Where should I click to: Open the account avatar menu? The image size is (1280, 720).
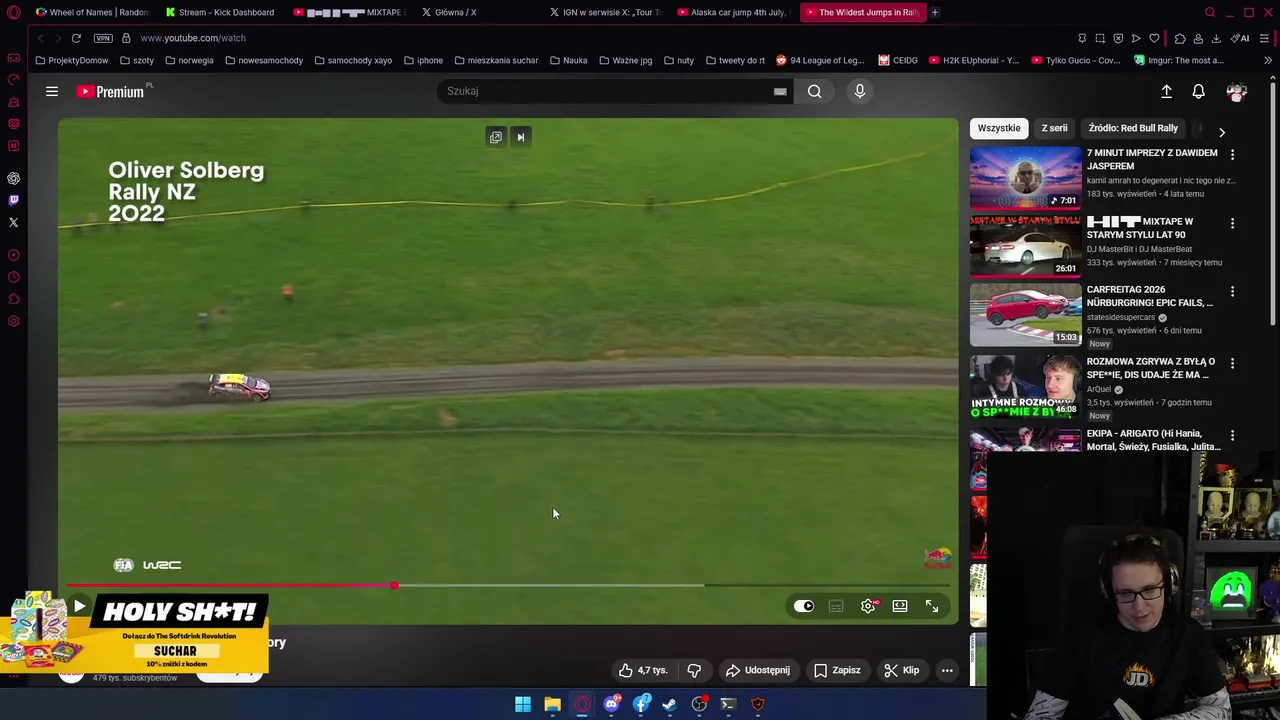tap(1237, 92)
